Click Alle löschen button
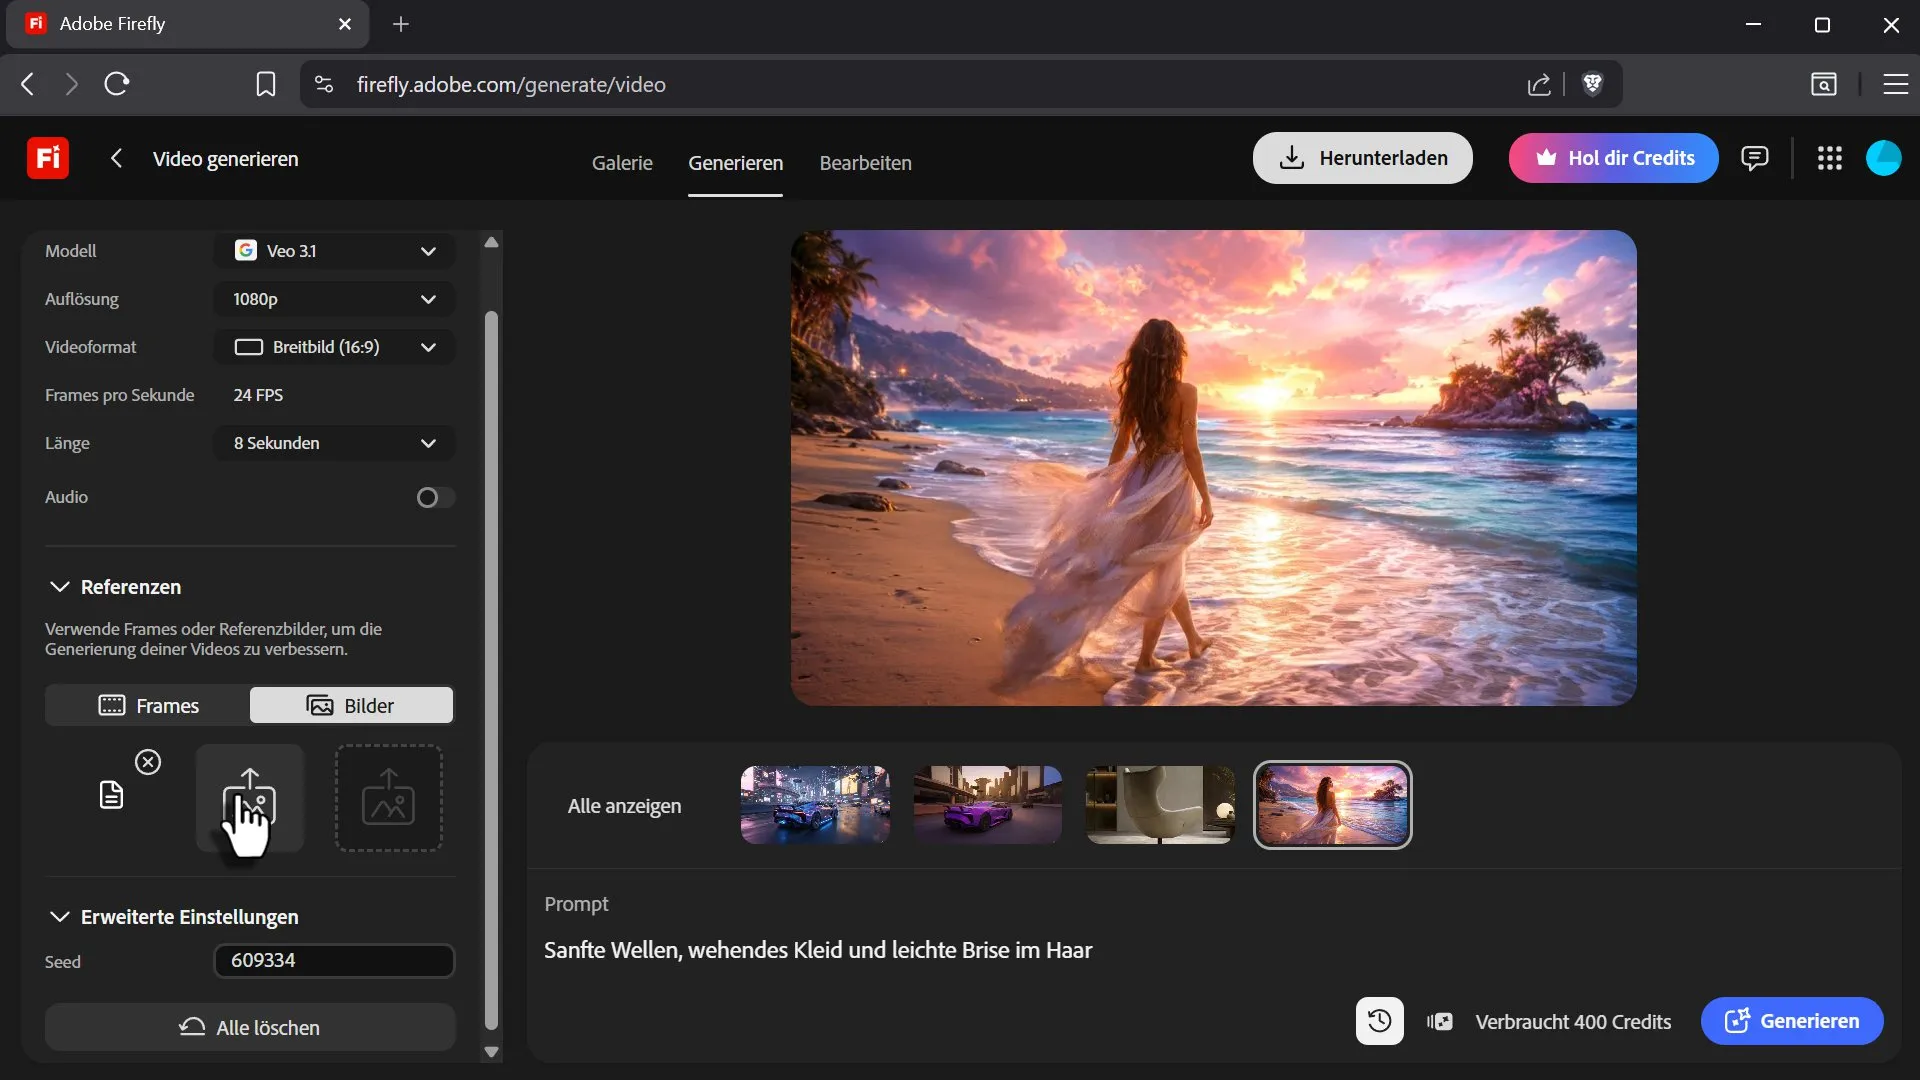The width and height of the screenshot is (1920, 1080). coord(250,1027)
